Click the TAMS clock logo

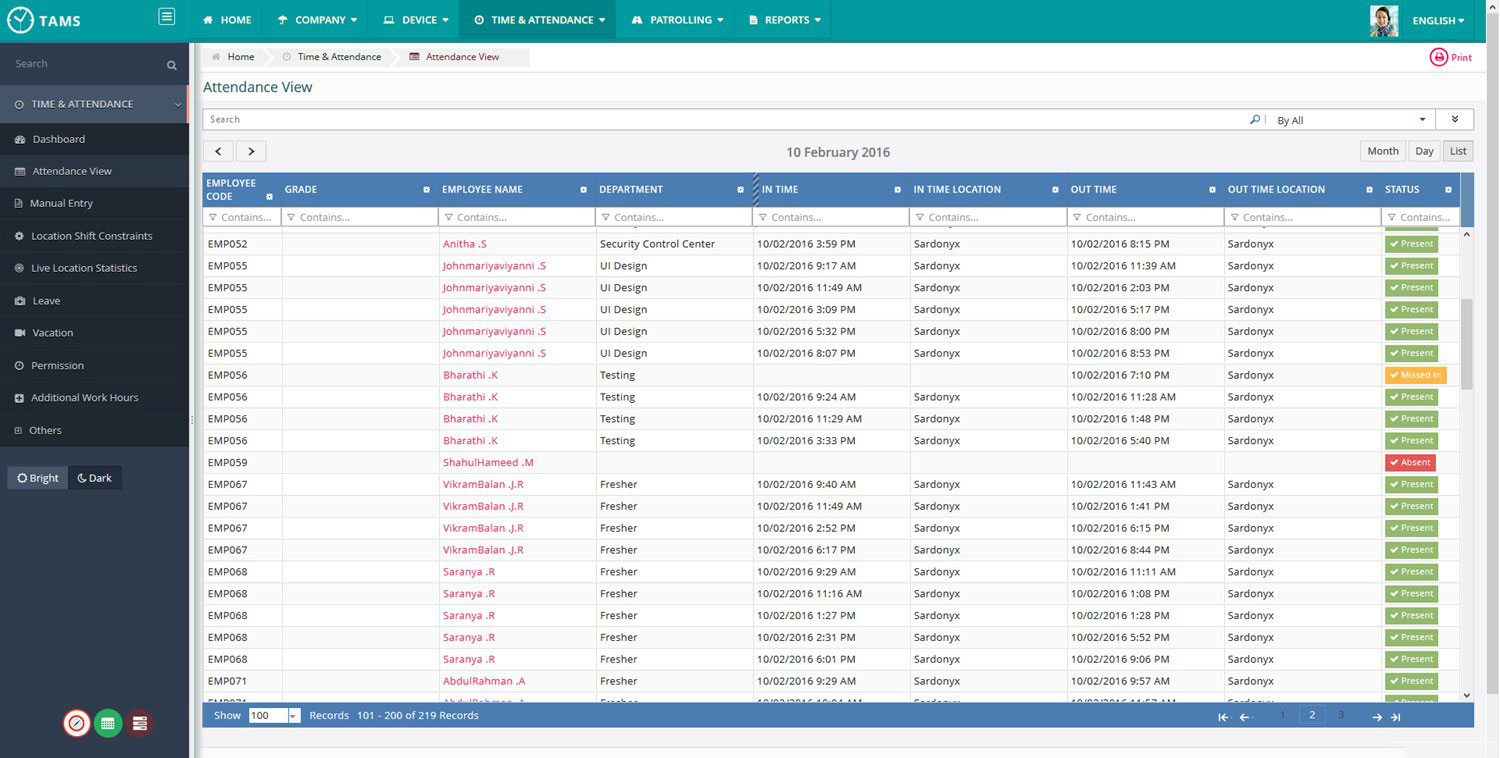[20, 20]
